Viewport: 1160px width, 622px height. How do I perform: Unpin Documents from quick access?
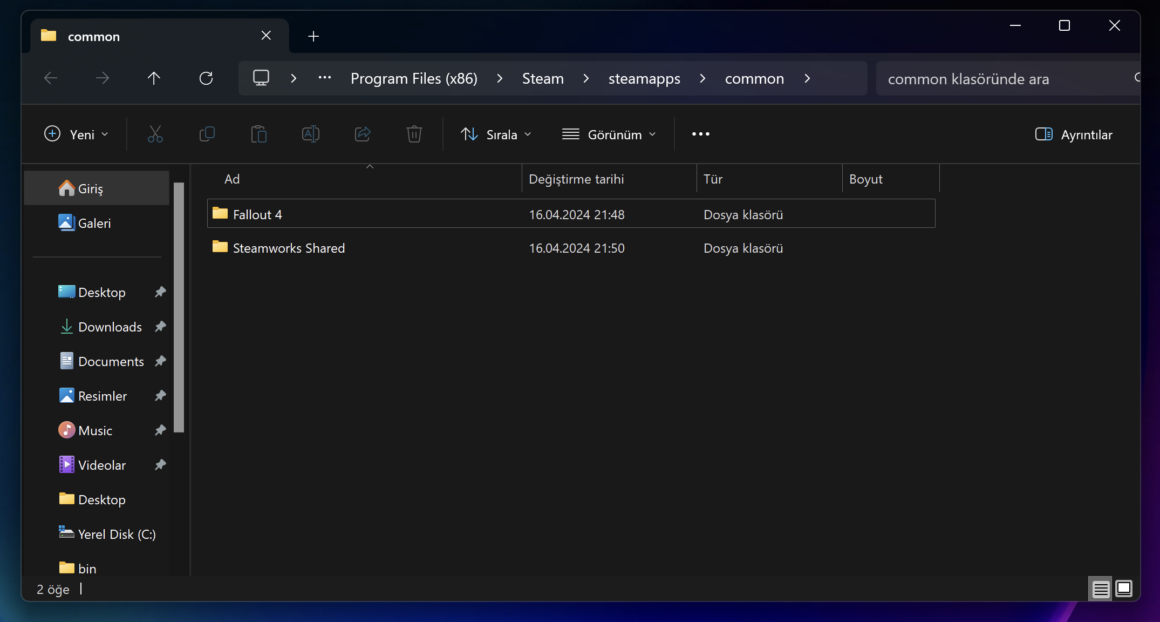[x=160, y=361]
